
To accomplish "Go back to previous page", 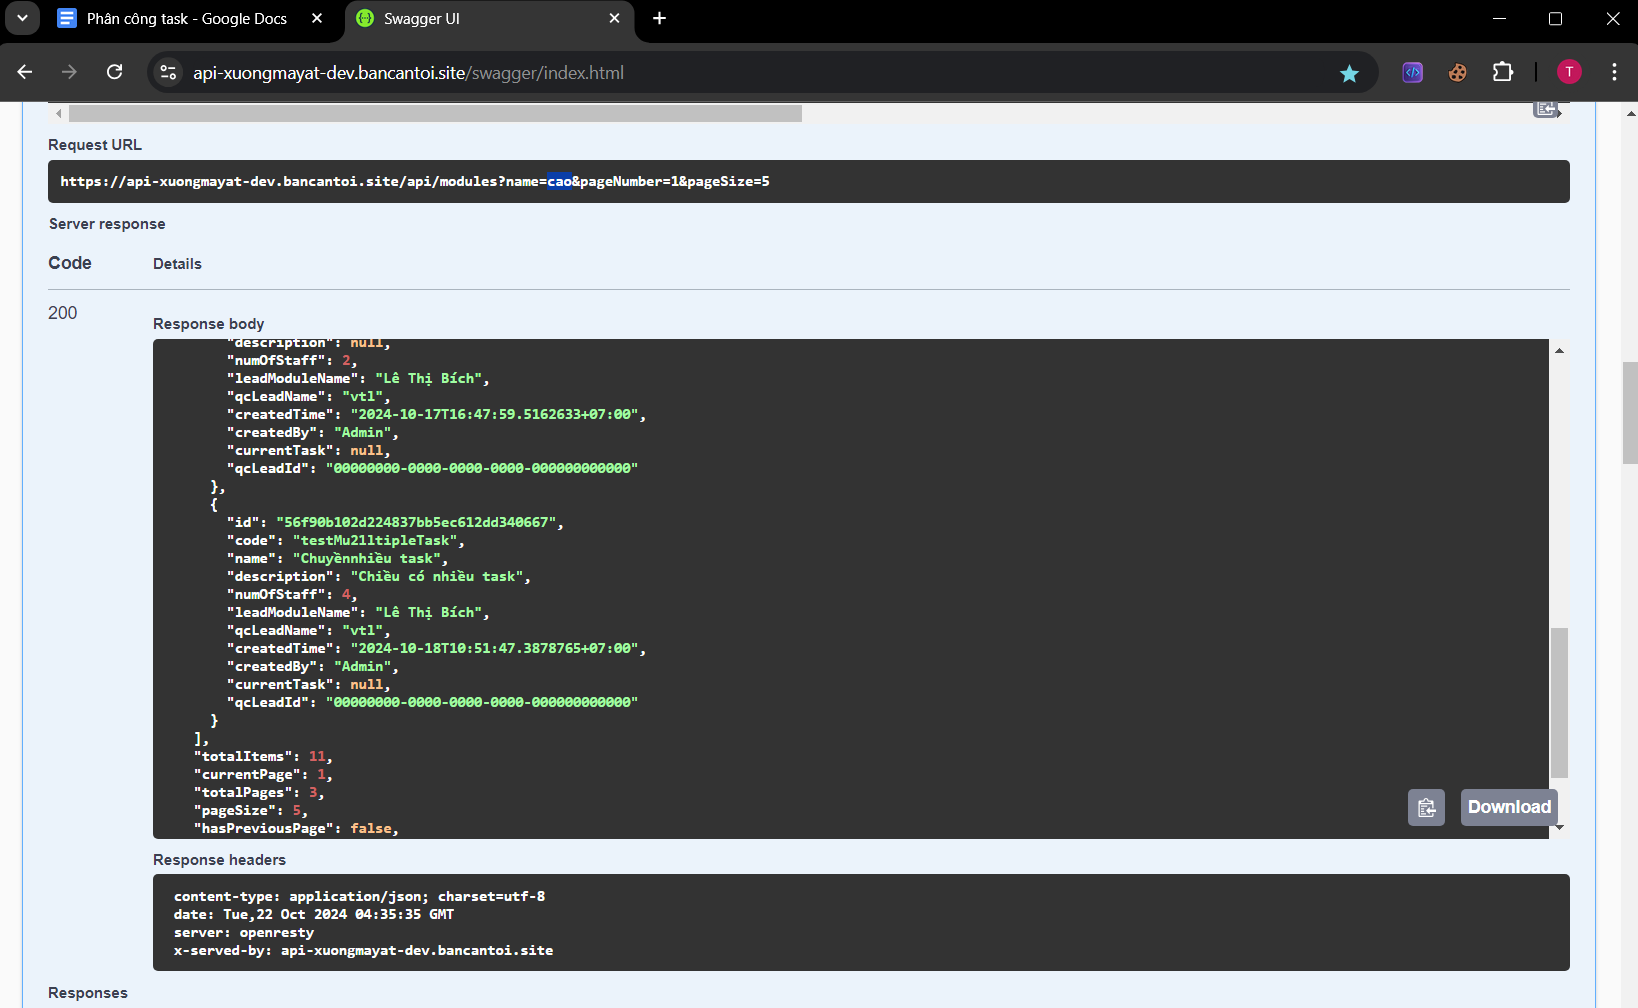I will [25, 72].
